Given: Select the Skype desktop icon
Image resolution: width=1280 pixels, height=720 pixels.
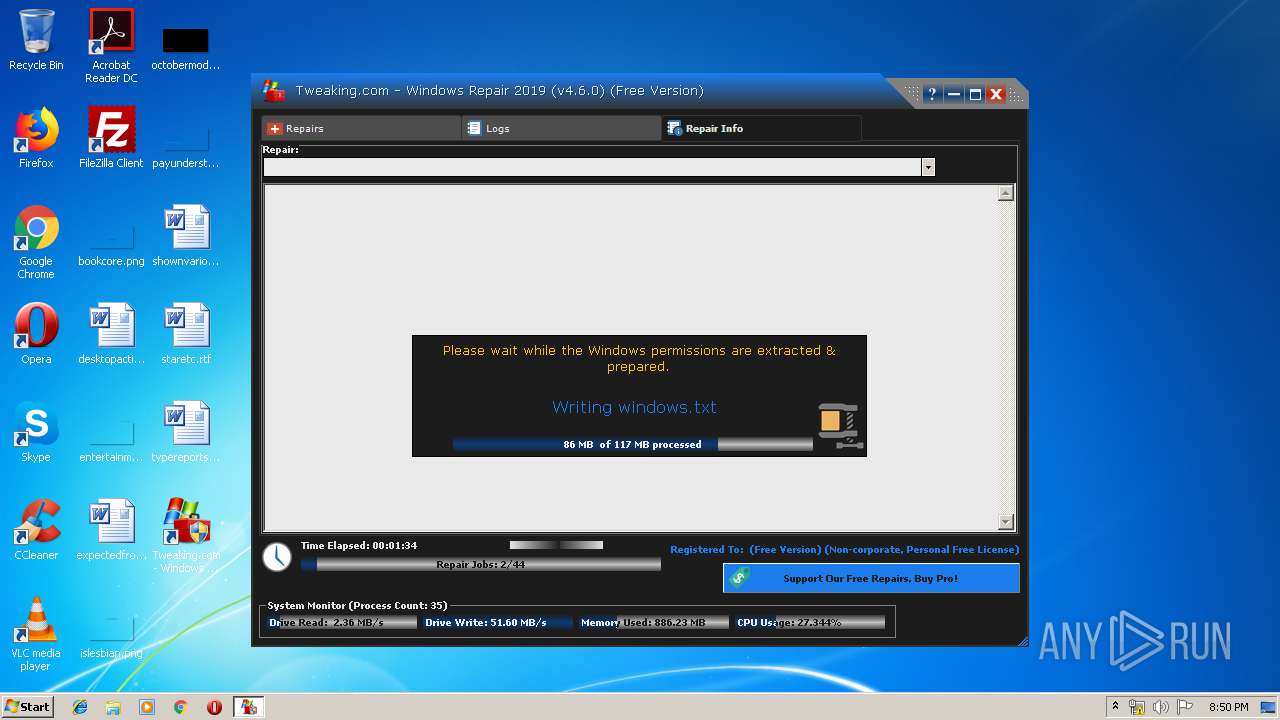Looking at the screenshot, I should pyautogui.click(x=36, y=432).
